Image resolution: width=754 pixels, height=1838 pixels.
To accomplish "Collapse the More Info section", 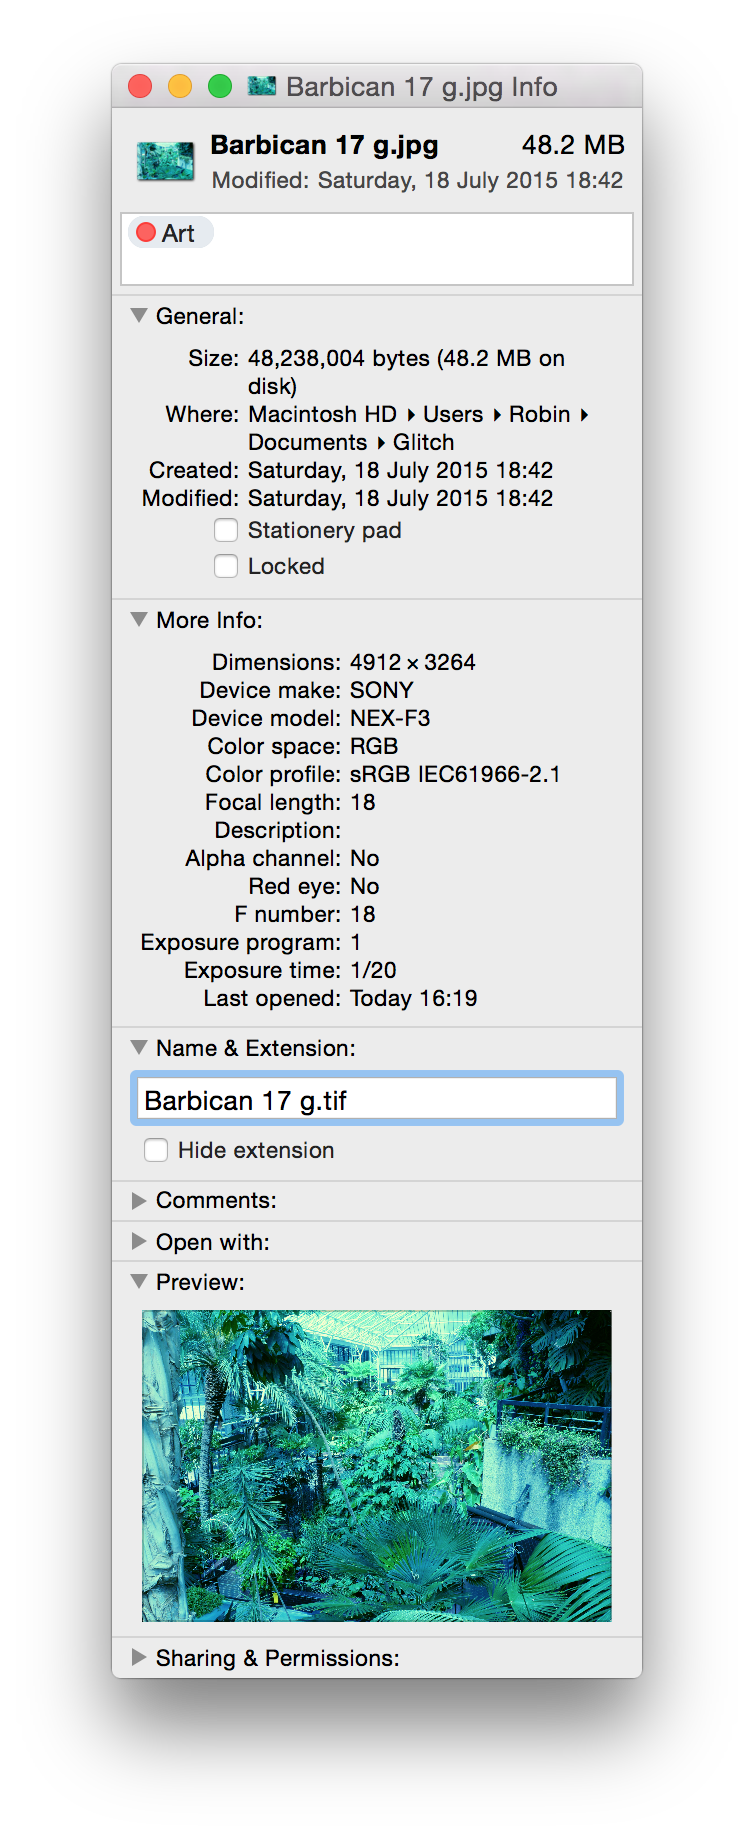I will [139, 620].
